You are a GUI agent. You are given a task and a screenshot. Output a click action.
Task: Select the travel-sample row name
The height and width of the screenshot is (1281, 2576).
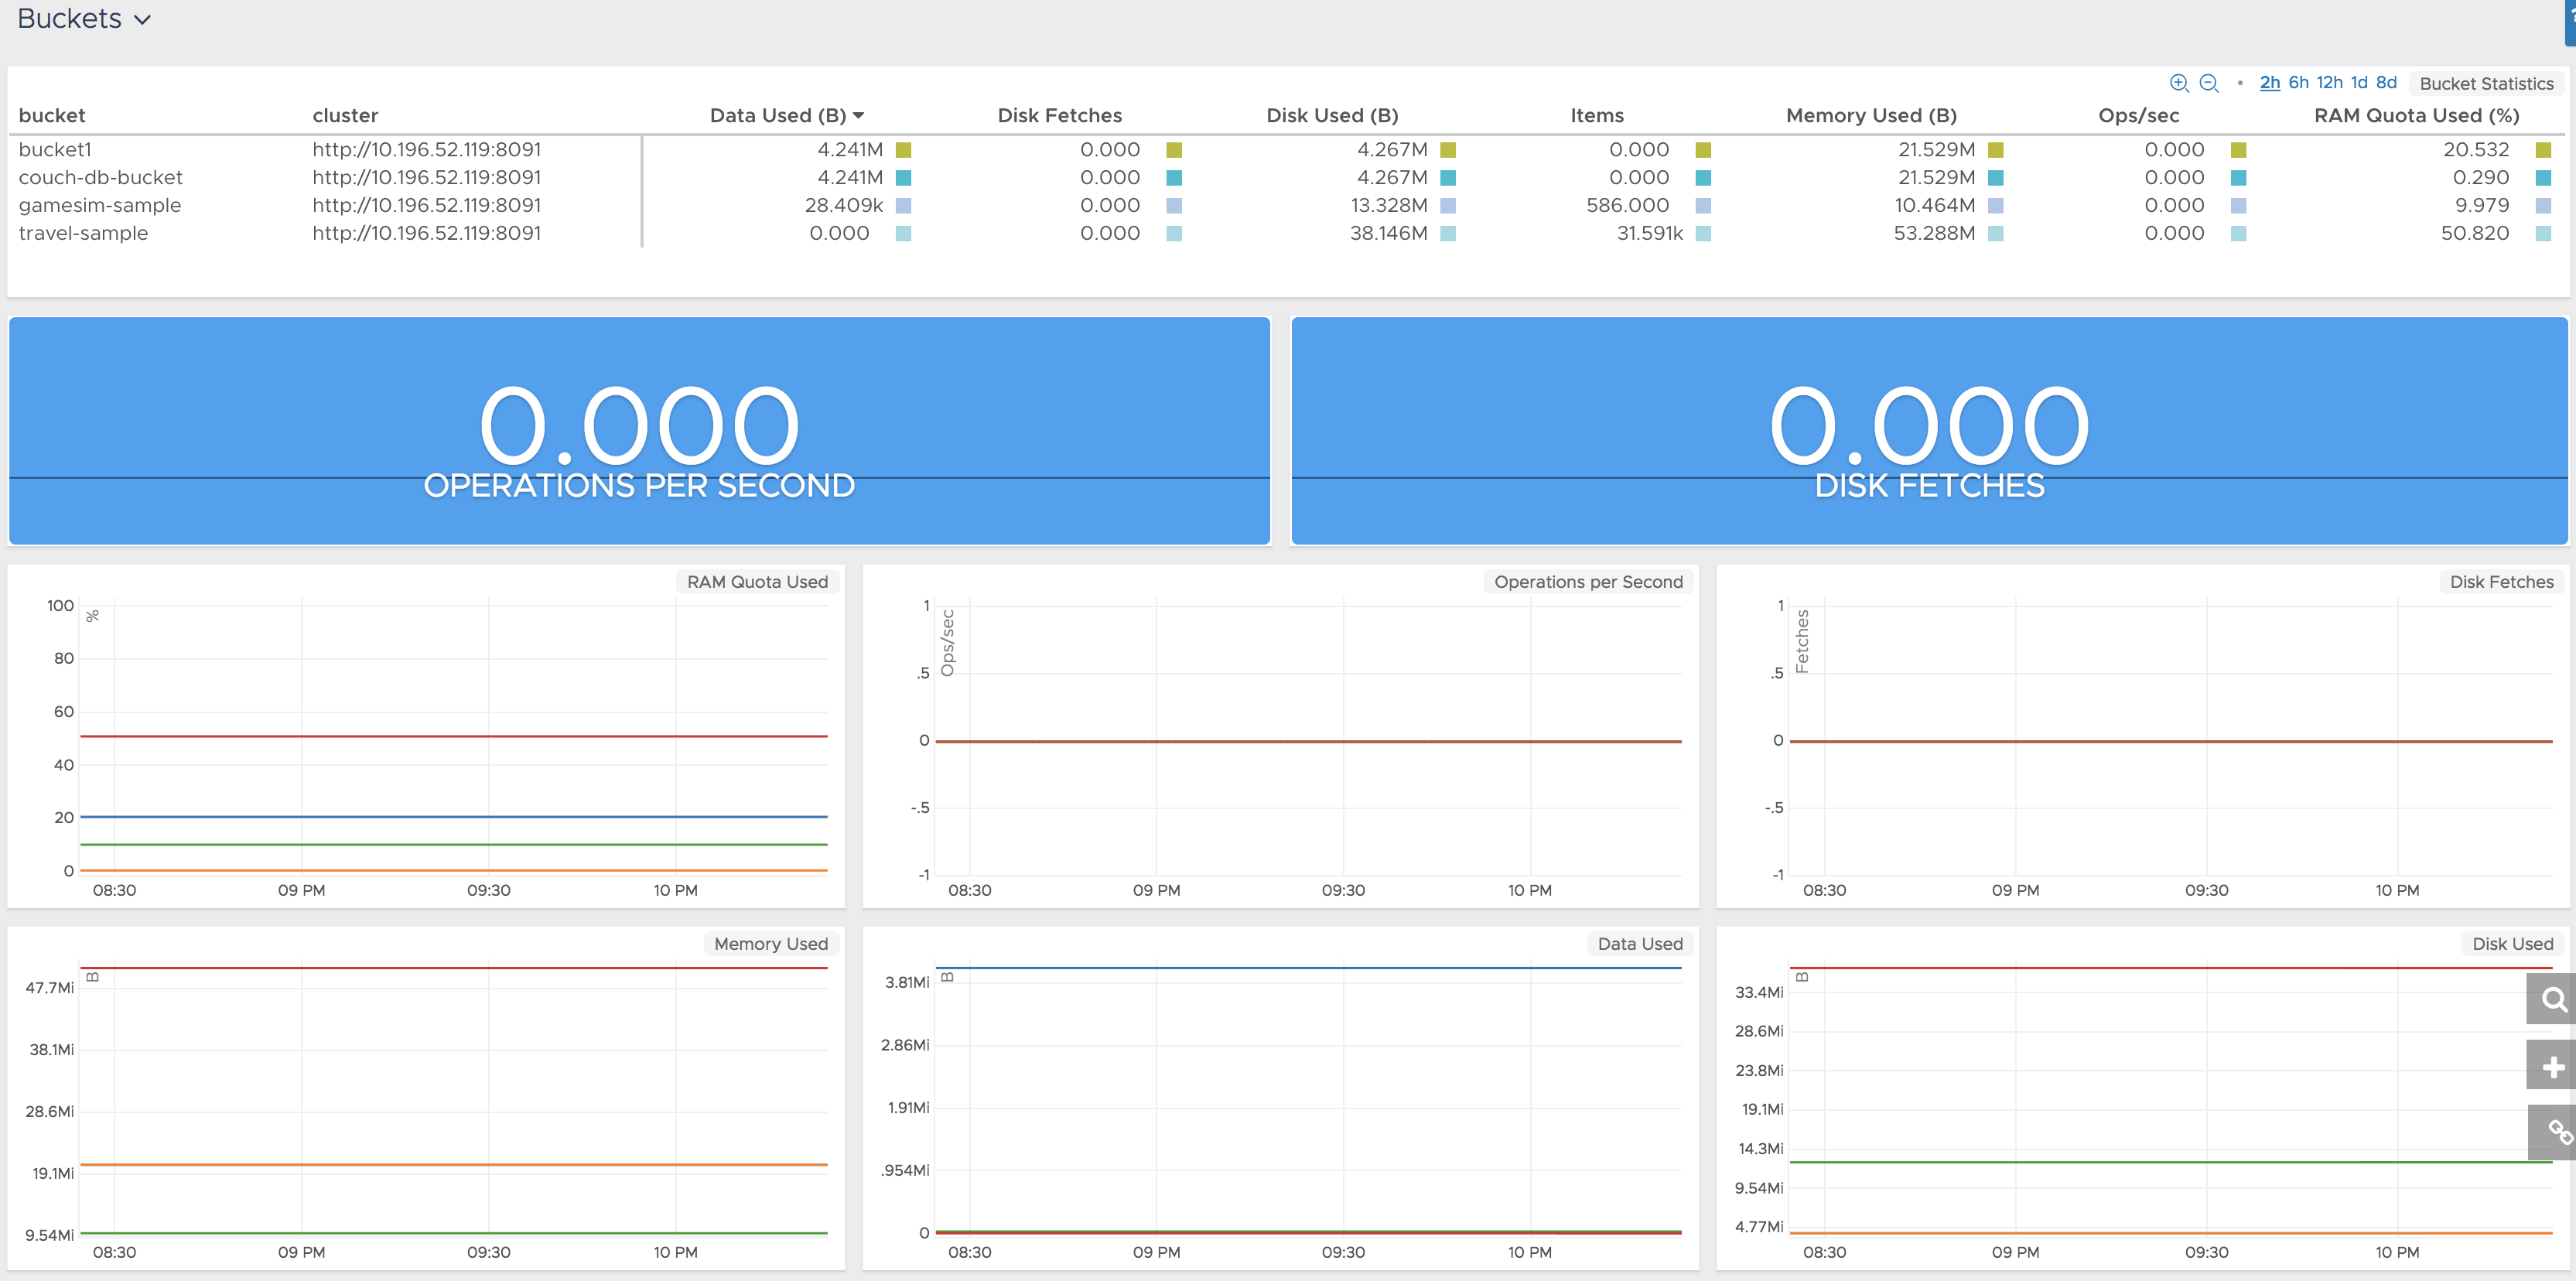(83, 234)
